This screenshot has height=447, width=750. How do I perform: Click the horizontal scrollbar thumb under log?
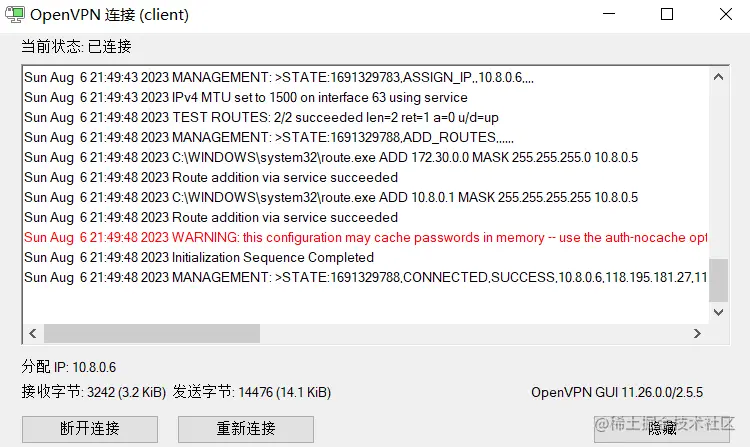[x=152, y=333]
